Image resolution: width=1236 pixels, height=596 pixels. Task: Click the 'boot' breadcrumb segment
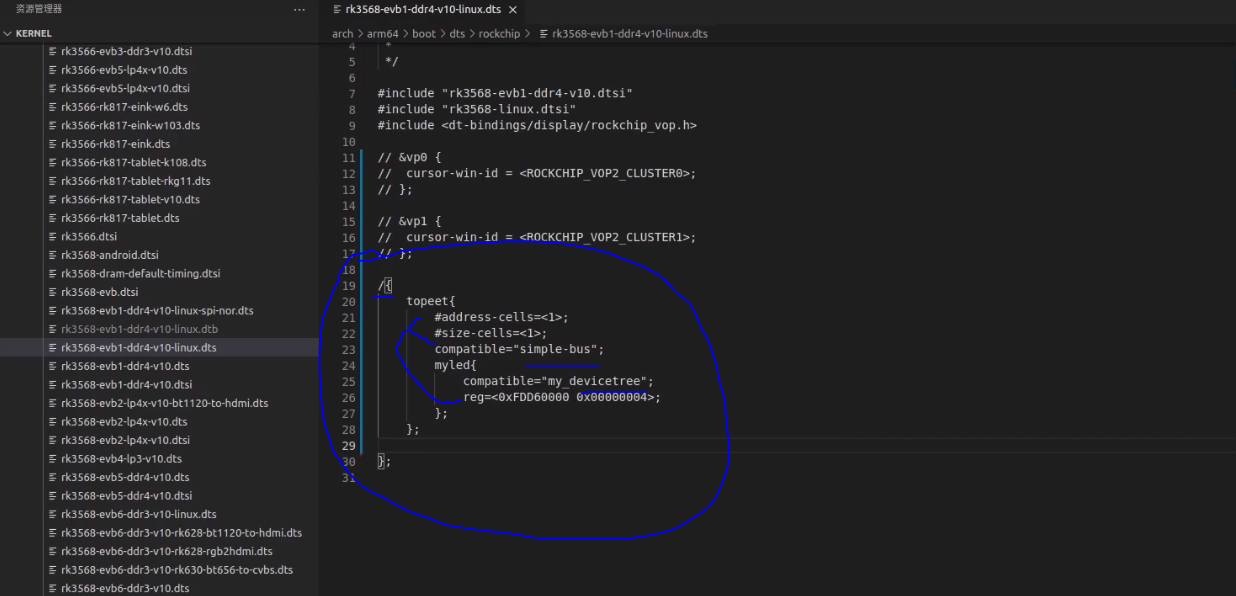[x=424, y=33]
